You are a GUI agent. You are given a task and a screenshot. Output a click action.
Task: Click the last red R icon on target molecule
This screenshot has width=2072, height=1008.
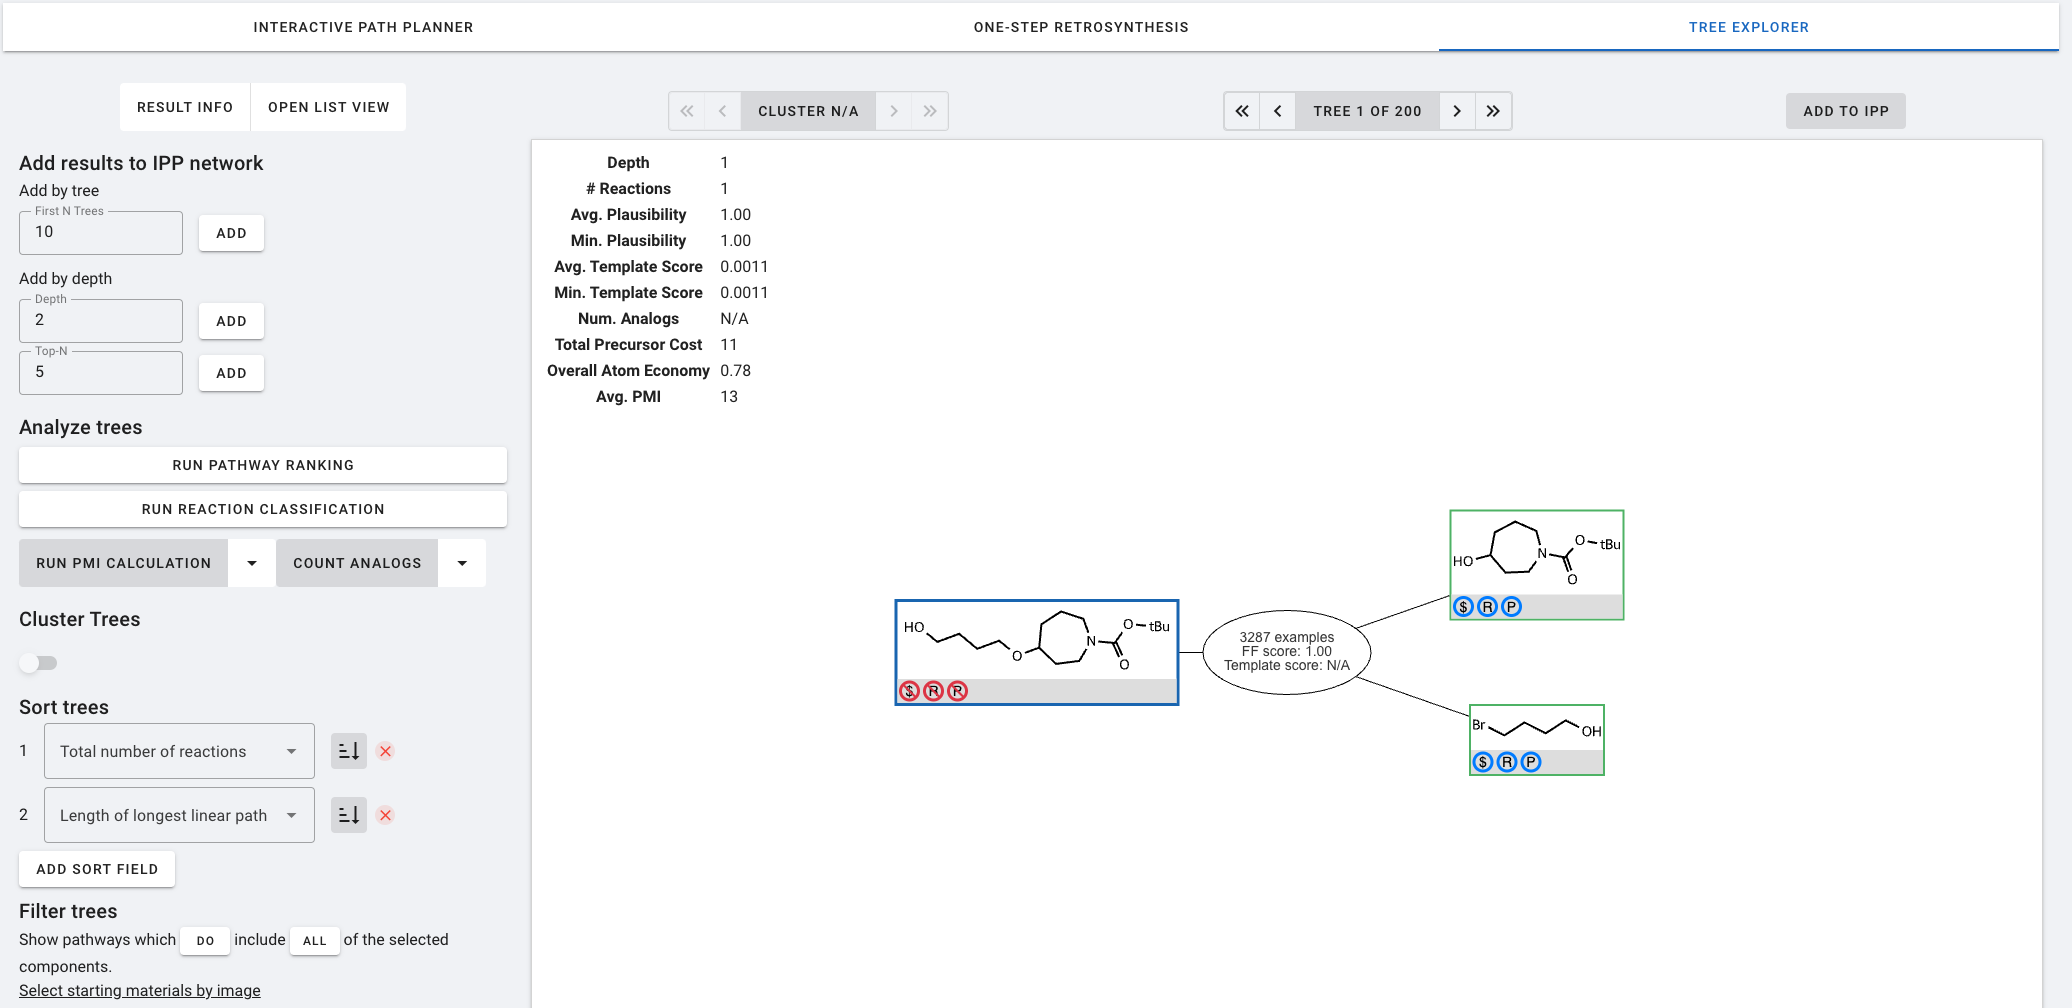click(x=957, y=691)
